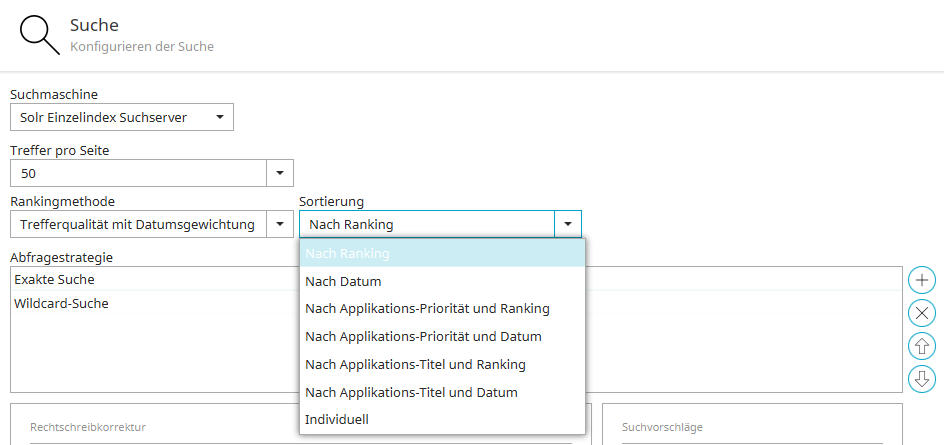Viewport: 944px width, 445px height.
Task: Select 'Exakte Suche' in Abfragestrategie list
Action: click(55, 280)
